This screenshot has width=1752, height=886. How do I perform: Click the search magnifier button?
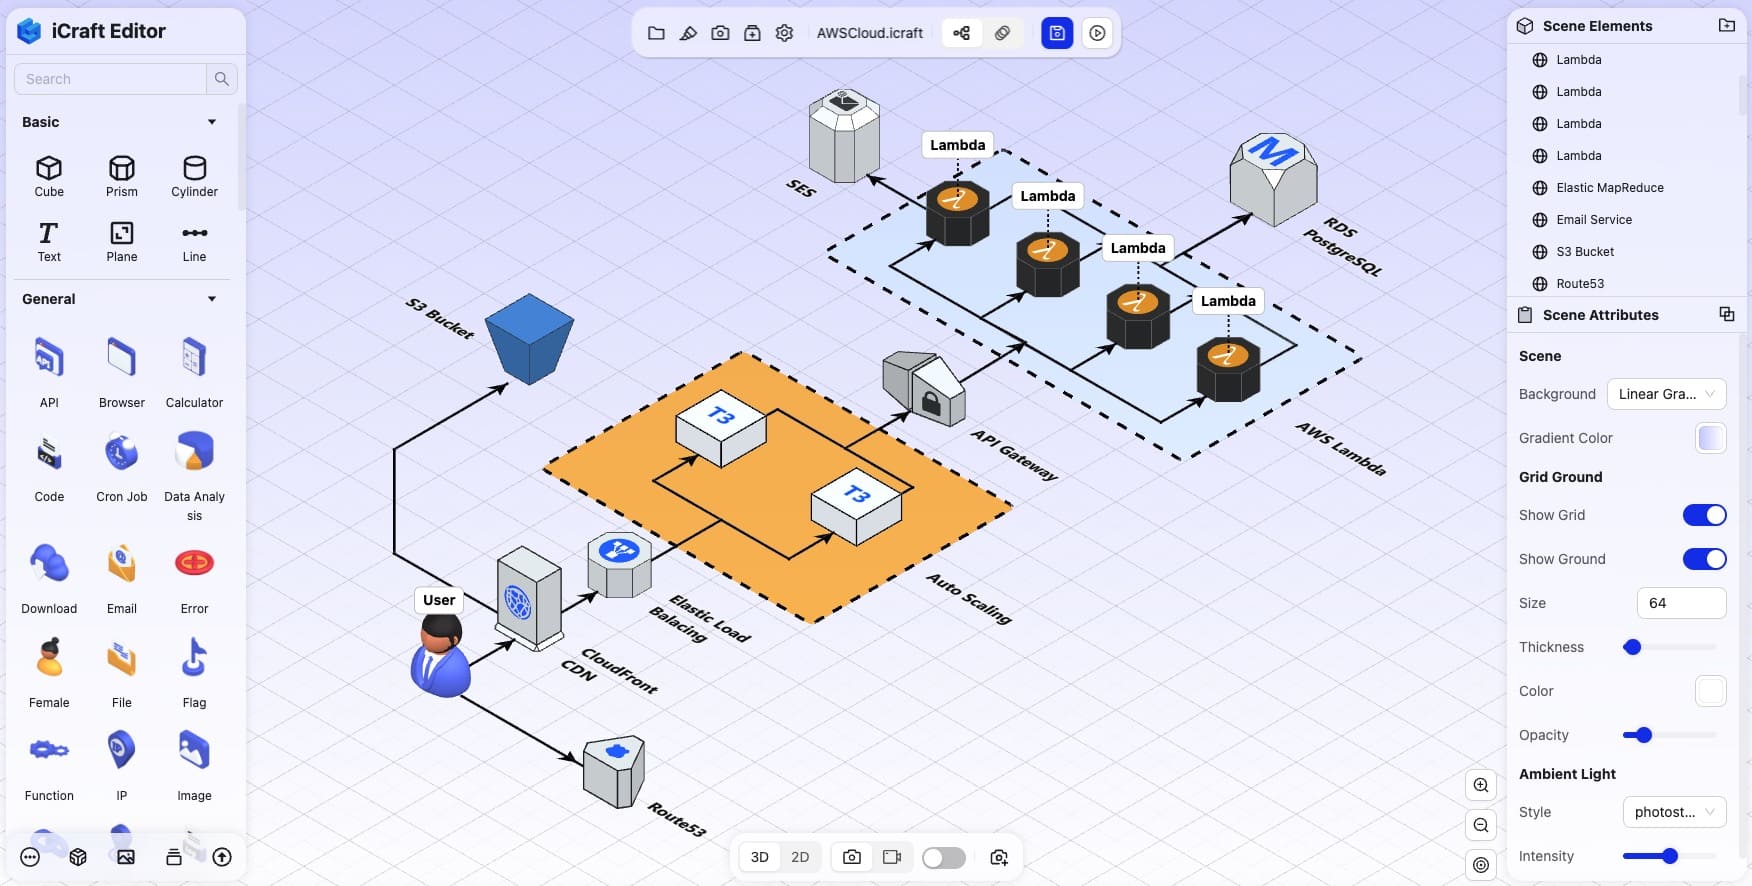pos(222,79)
